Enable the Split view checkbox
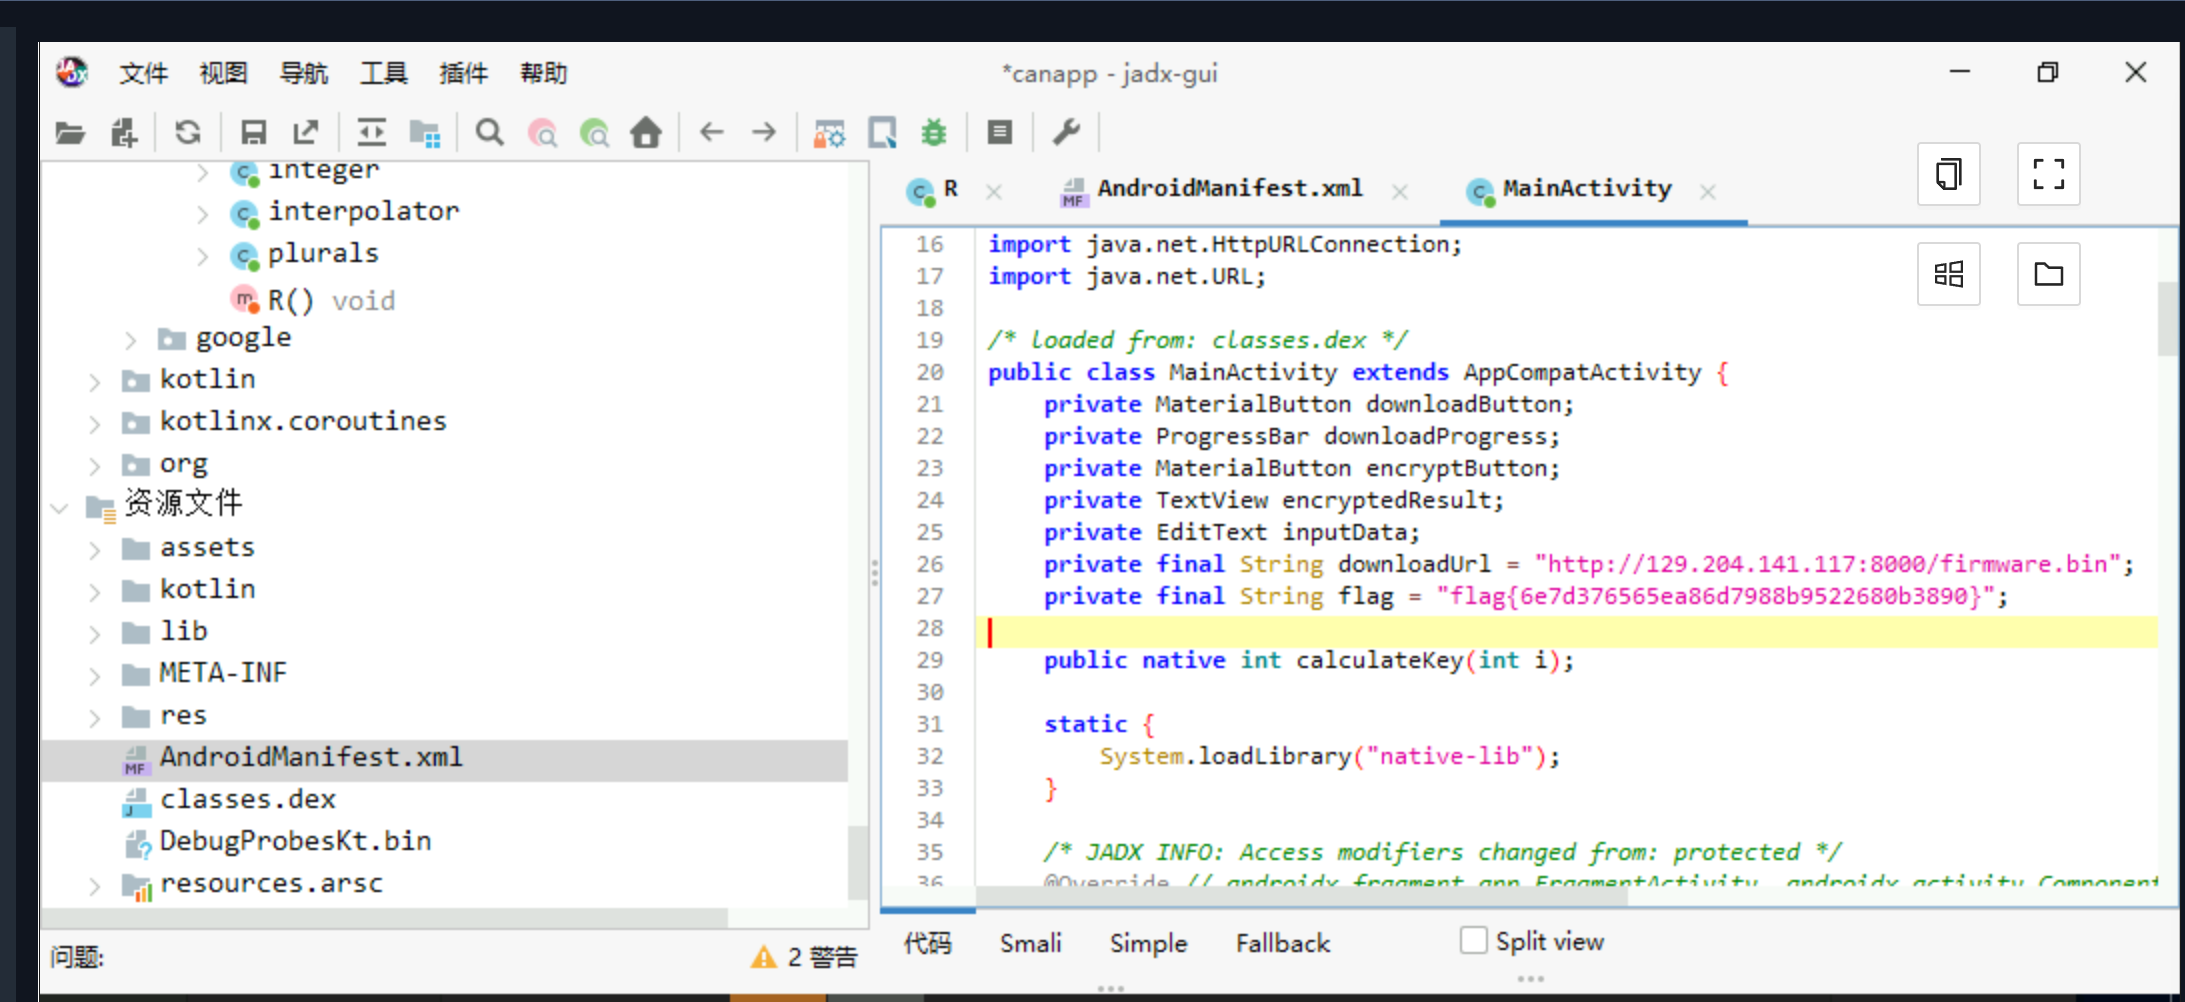Screen dimensions: 2185x1002 tap(1473, 941)
